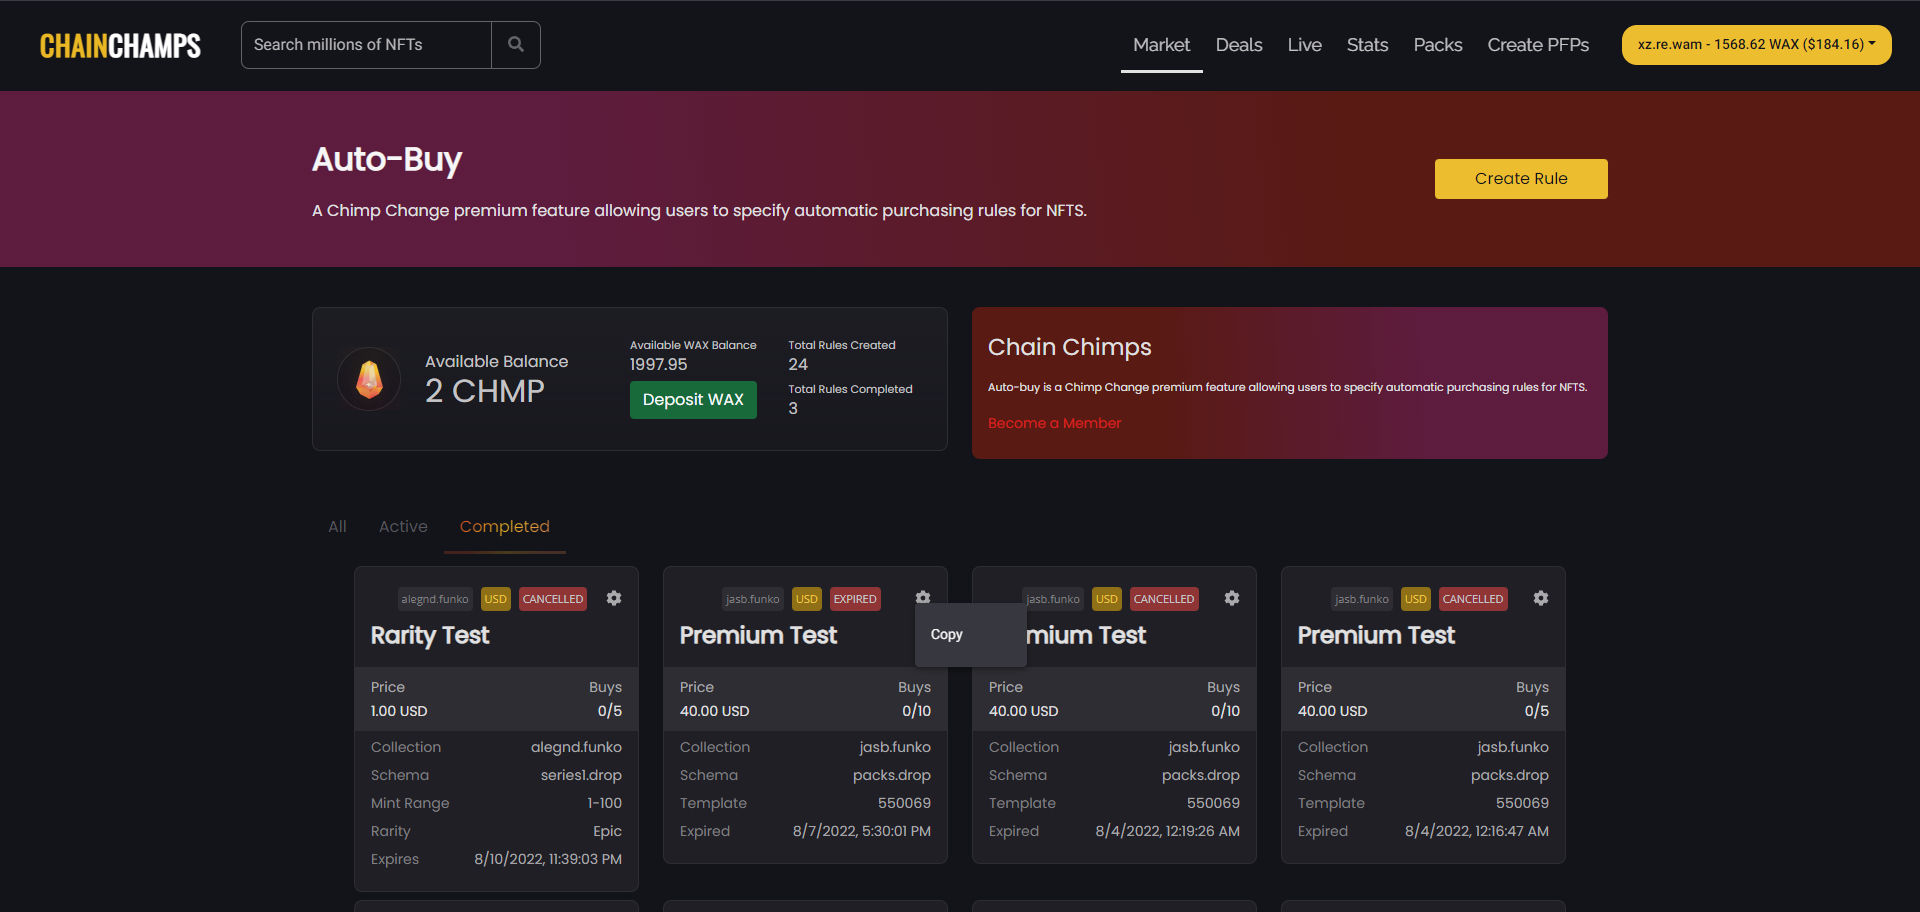Focus the Search millions of NFTs field
Screen dimensions: 1920x912
coord(366,45)
